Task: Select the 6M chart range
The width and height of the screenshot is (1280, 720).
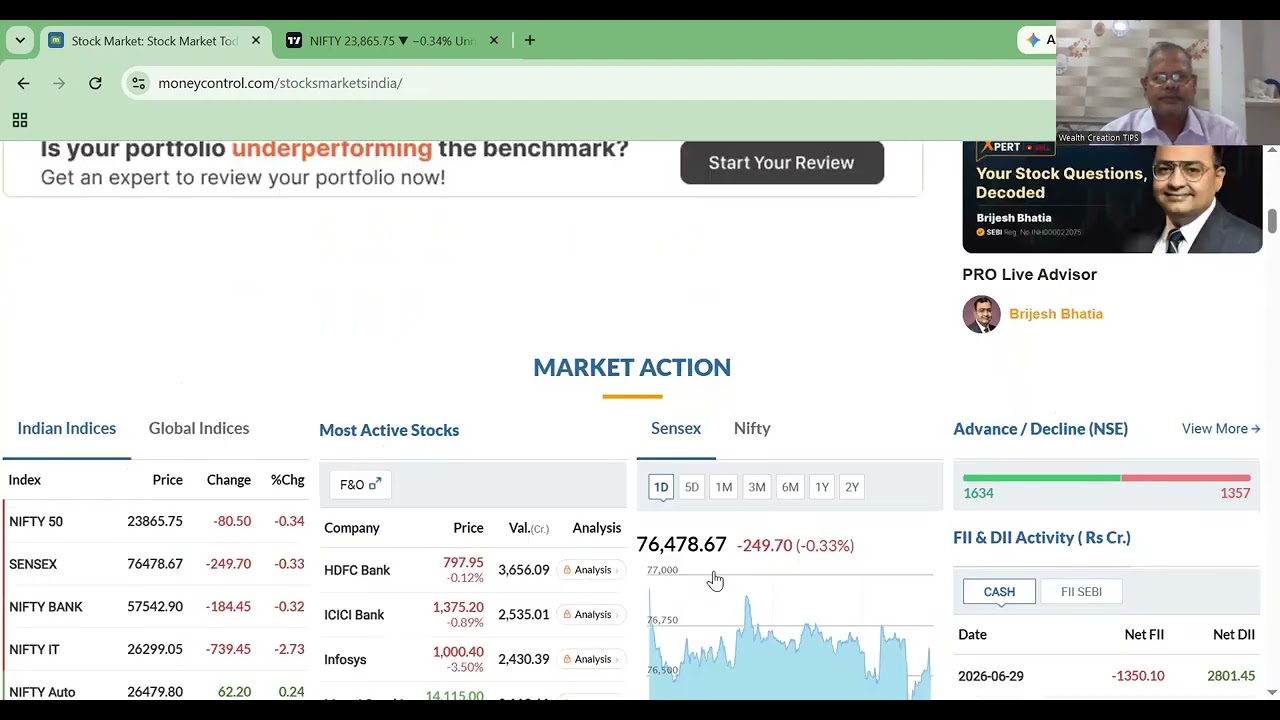Action: [x=790, y=487]
